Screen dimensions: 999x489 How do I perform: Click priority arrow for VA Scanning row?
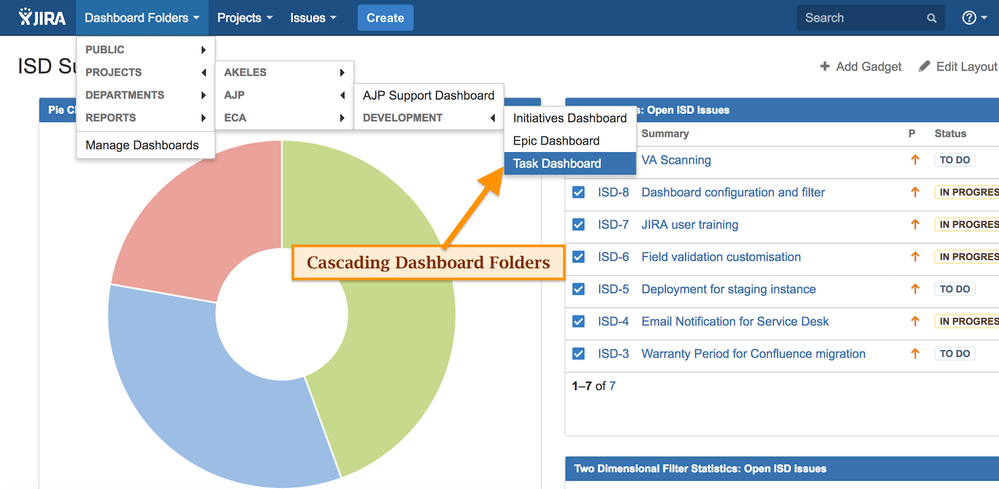(x=915, y=160)
